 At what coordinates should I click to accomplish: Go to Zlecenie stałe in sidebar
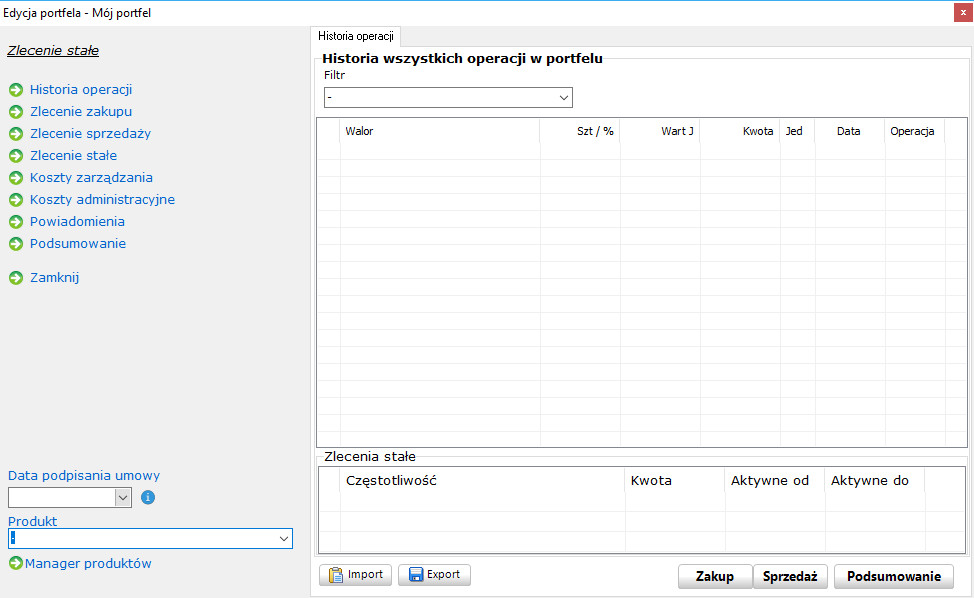coord(73,156)
